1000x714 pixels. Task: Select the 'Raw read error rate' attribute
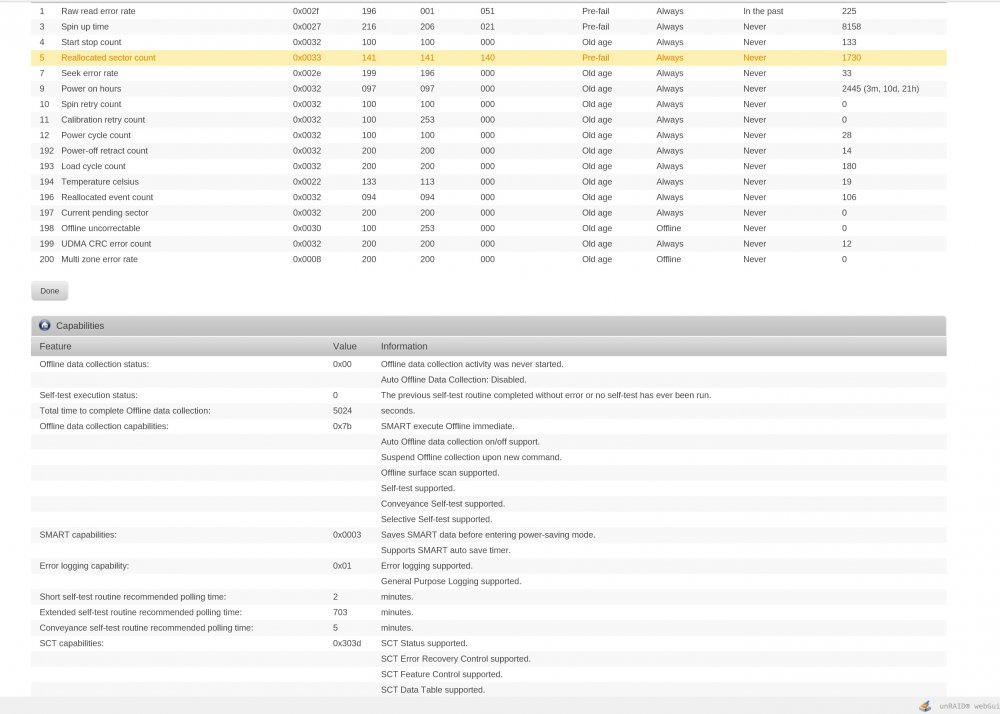click(x=98, y=11)
